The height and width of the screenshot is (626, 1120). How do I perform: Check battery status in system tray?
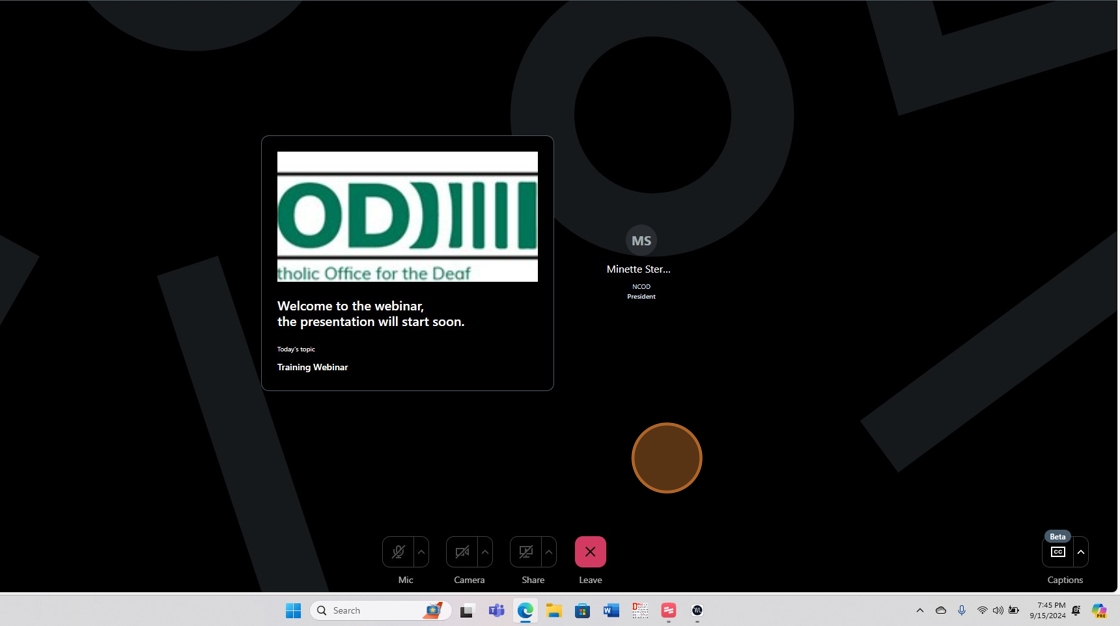1014,610
